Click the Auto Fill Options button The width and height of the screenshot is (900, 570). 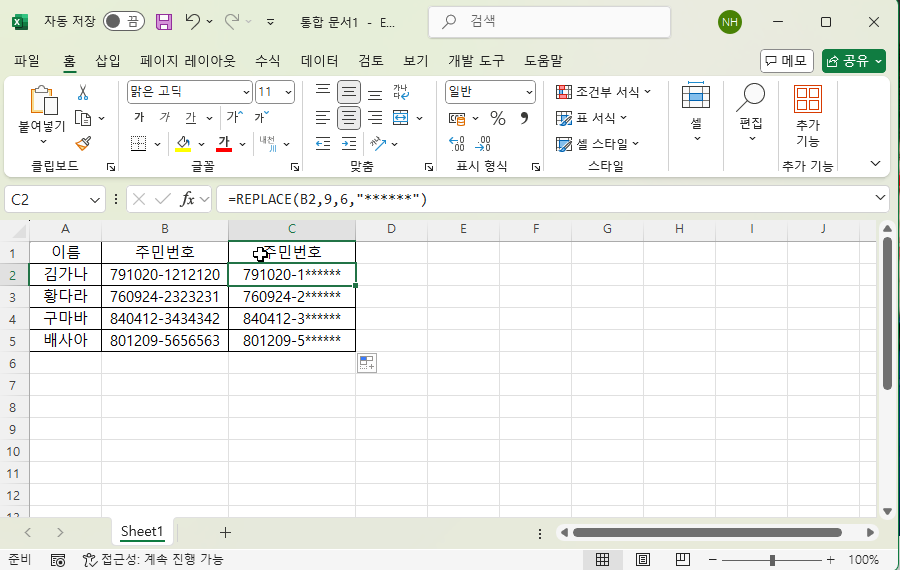367,363
